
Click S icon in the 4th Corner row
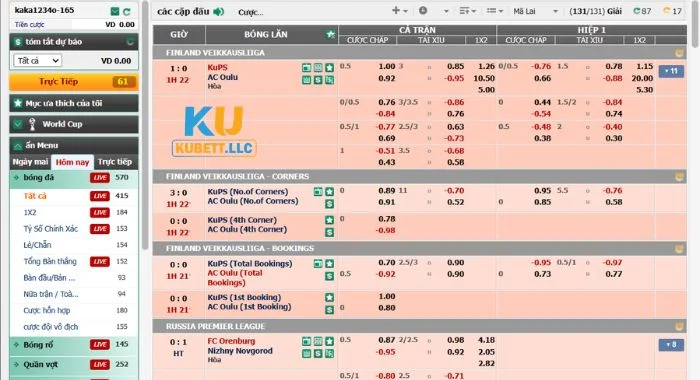click(x=329, y=232)
